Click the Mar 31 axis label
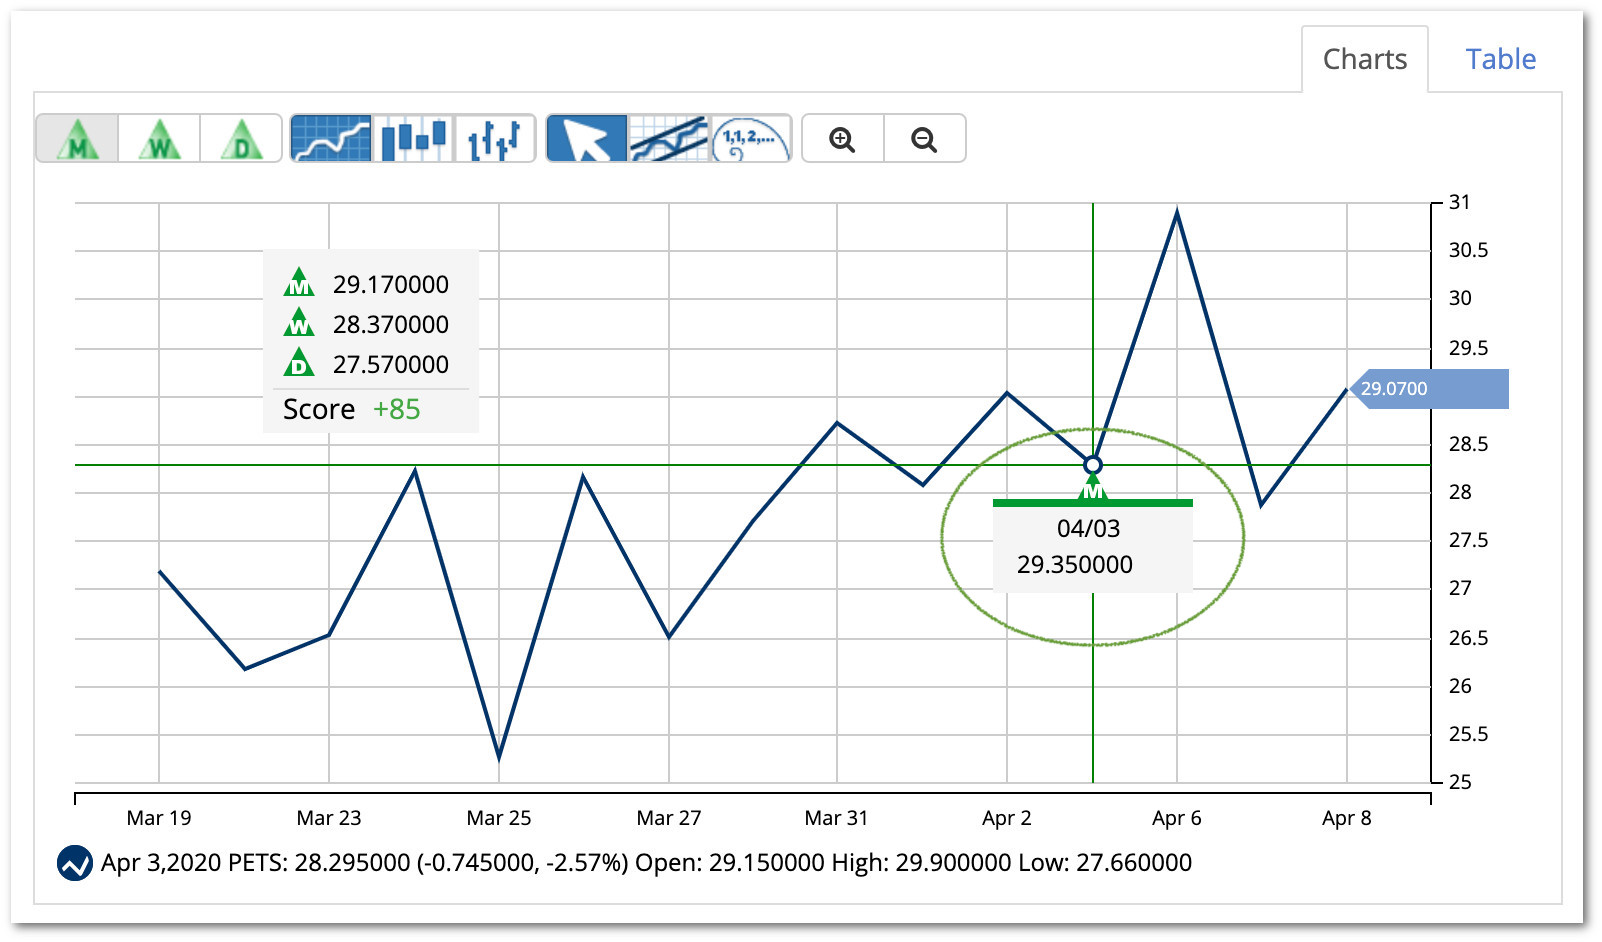 tap(837, 818)
